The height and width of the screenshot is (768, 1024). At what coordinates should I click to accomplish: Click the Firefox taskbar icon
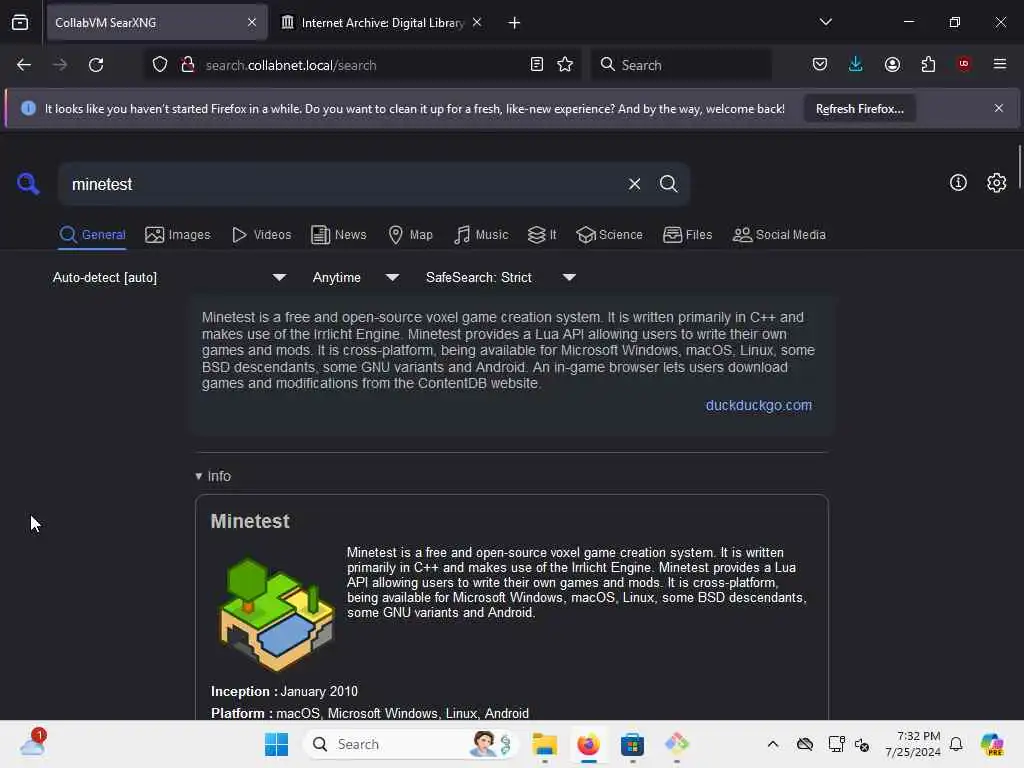point(588,744)
